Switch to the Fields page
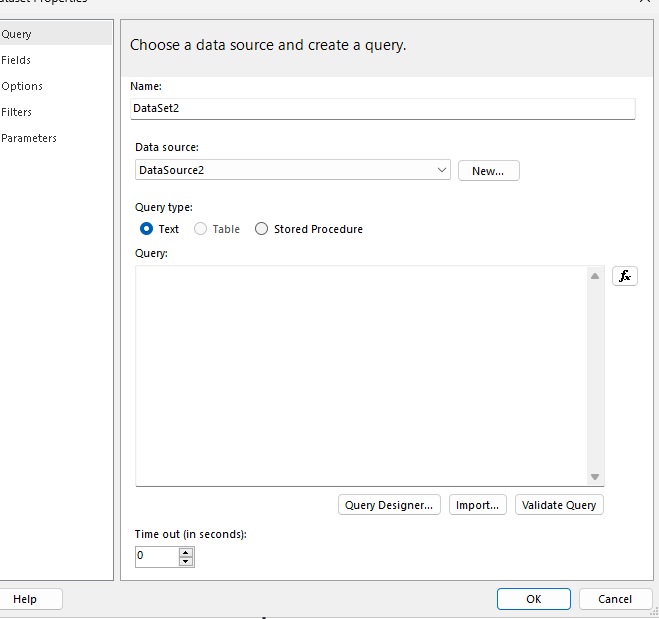659x619 pixels. coord(16,60)
